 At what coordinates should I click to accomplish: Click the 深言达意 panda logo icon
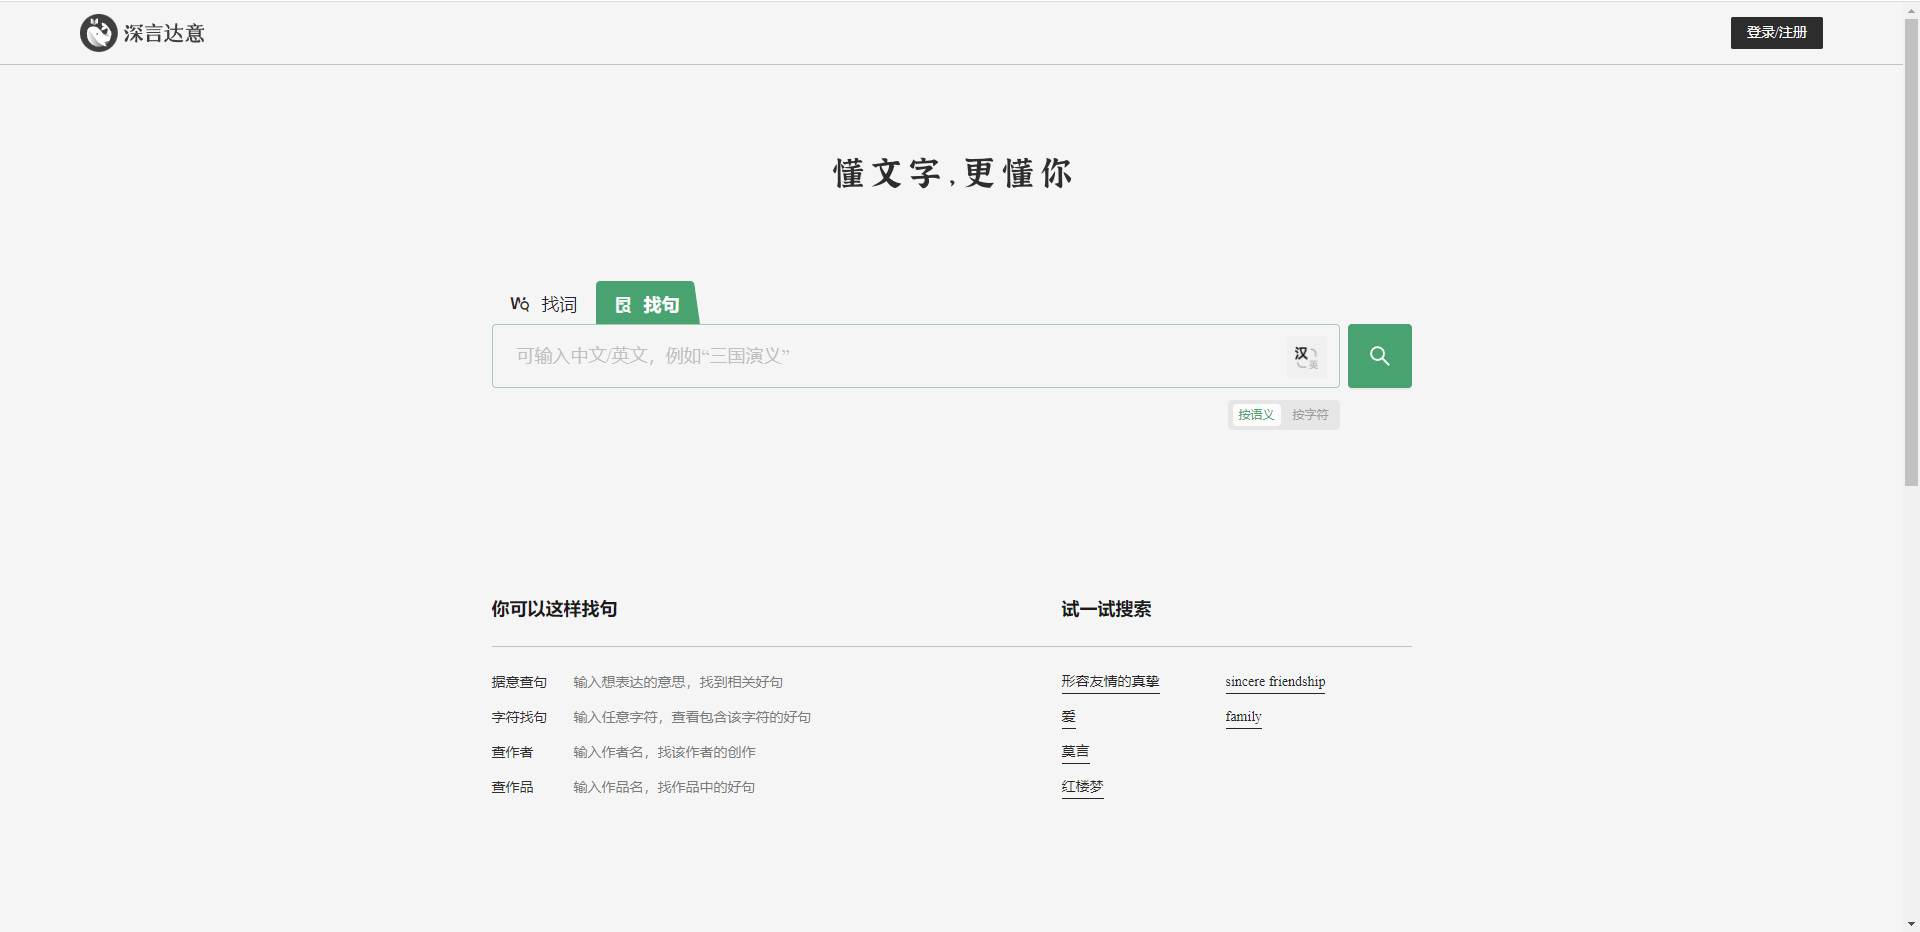[98, 33]
